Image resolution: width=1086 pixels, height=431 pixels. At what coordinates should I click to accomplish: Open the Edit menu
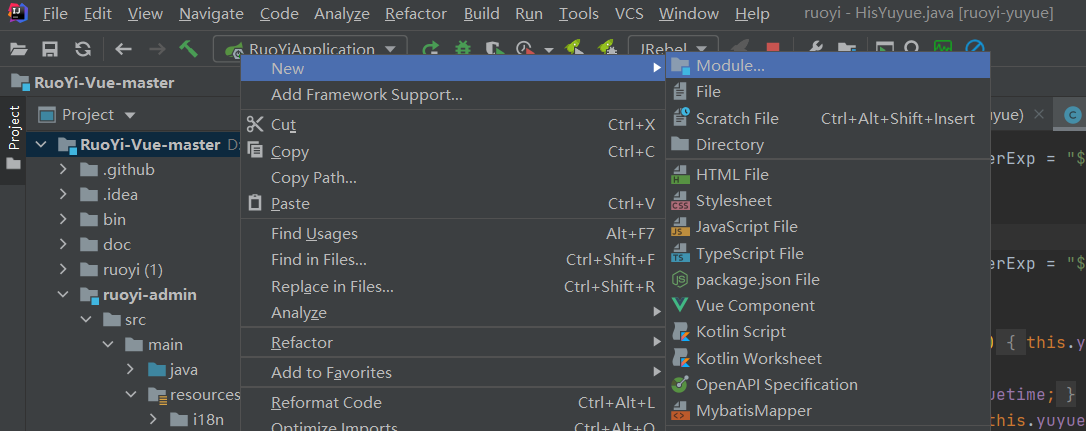[98, 13]
